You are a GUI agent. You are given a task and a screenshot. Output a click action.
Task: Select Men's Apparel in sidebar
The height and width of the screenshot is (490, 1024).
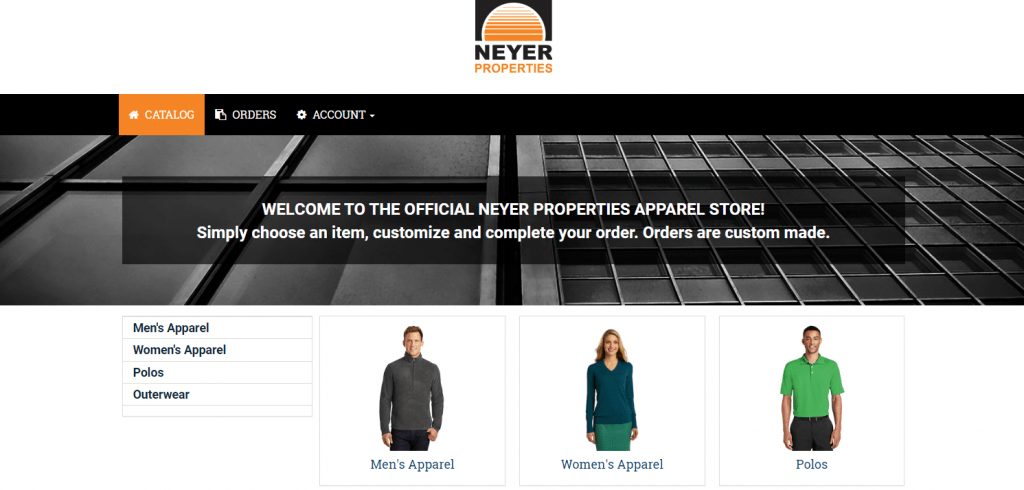pos(217,328)
